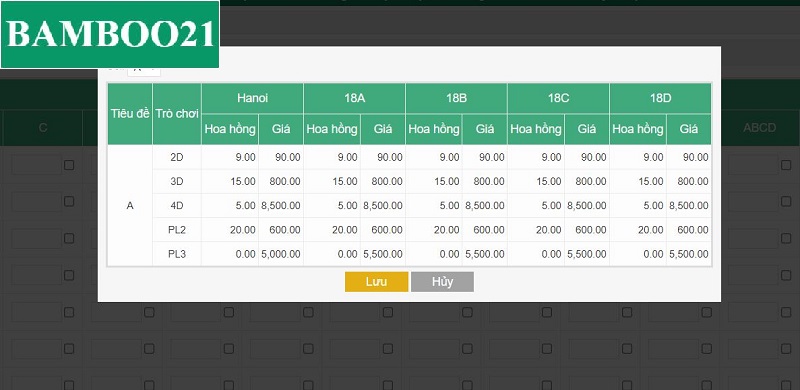This screenshot has width=800, height=390.
Task: Select the PL3 game row label
Action: (x=177, y=254)
